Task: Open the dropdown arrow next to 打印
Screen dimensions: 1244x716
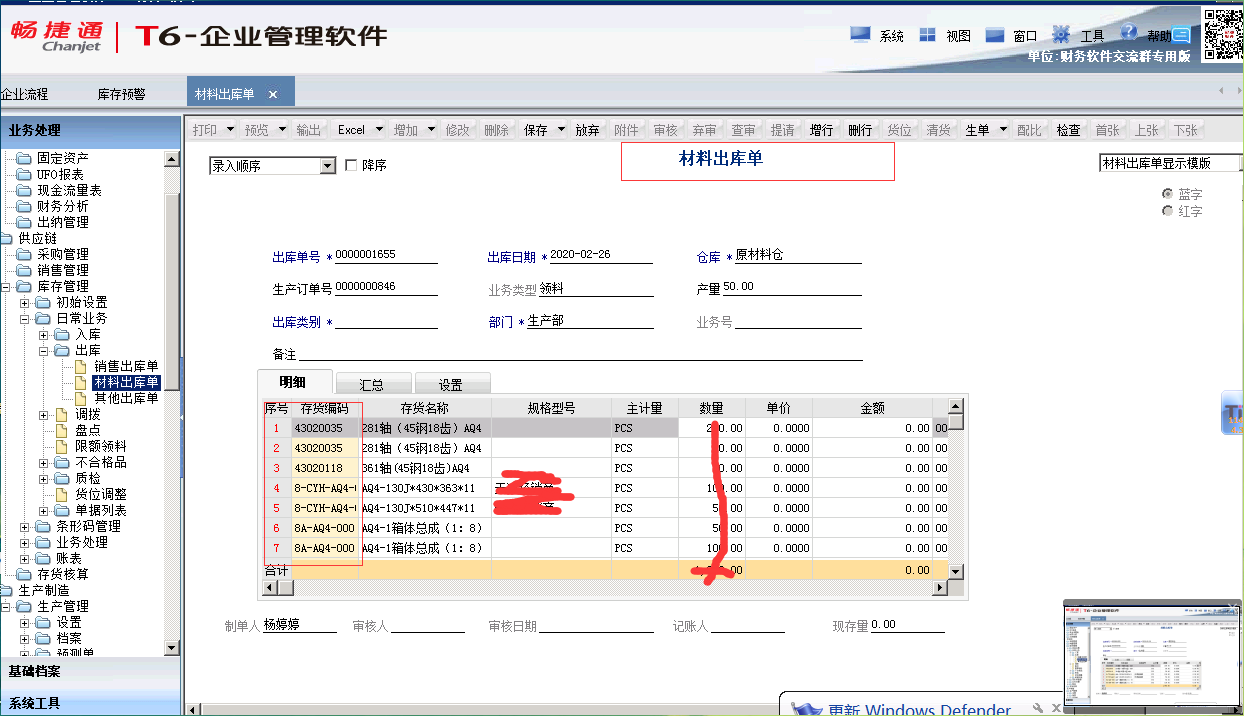Action: 230,130
